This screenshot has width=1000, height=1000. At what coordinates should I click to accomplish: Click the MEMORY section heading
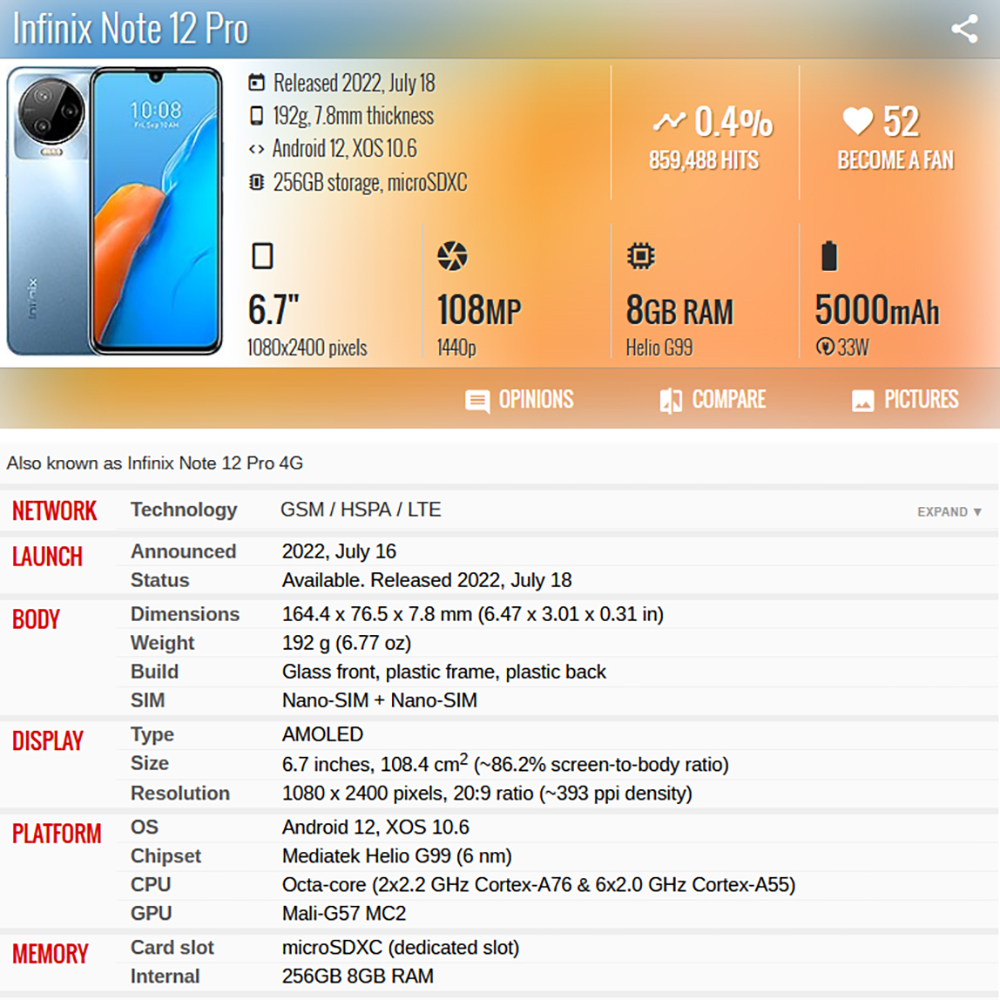(x=50, y=954)
